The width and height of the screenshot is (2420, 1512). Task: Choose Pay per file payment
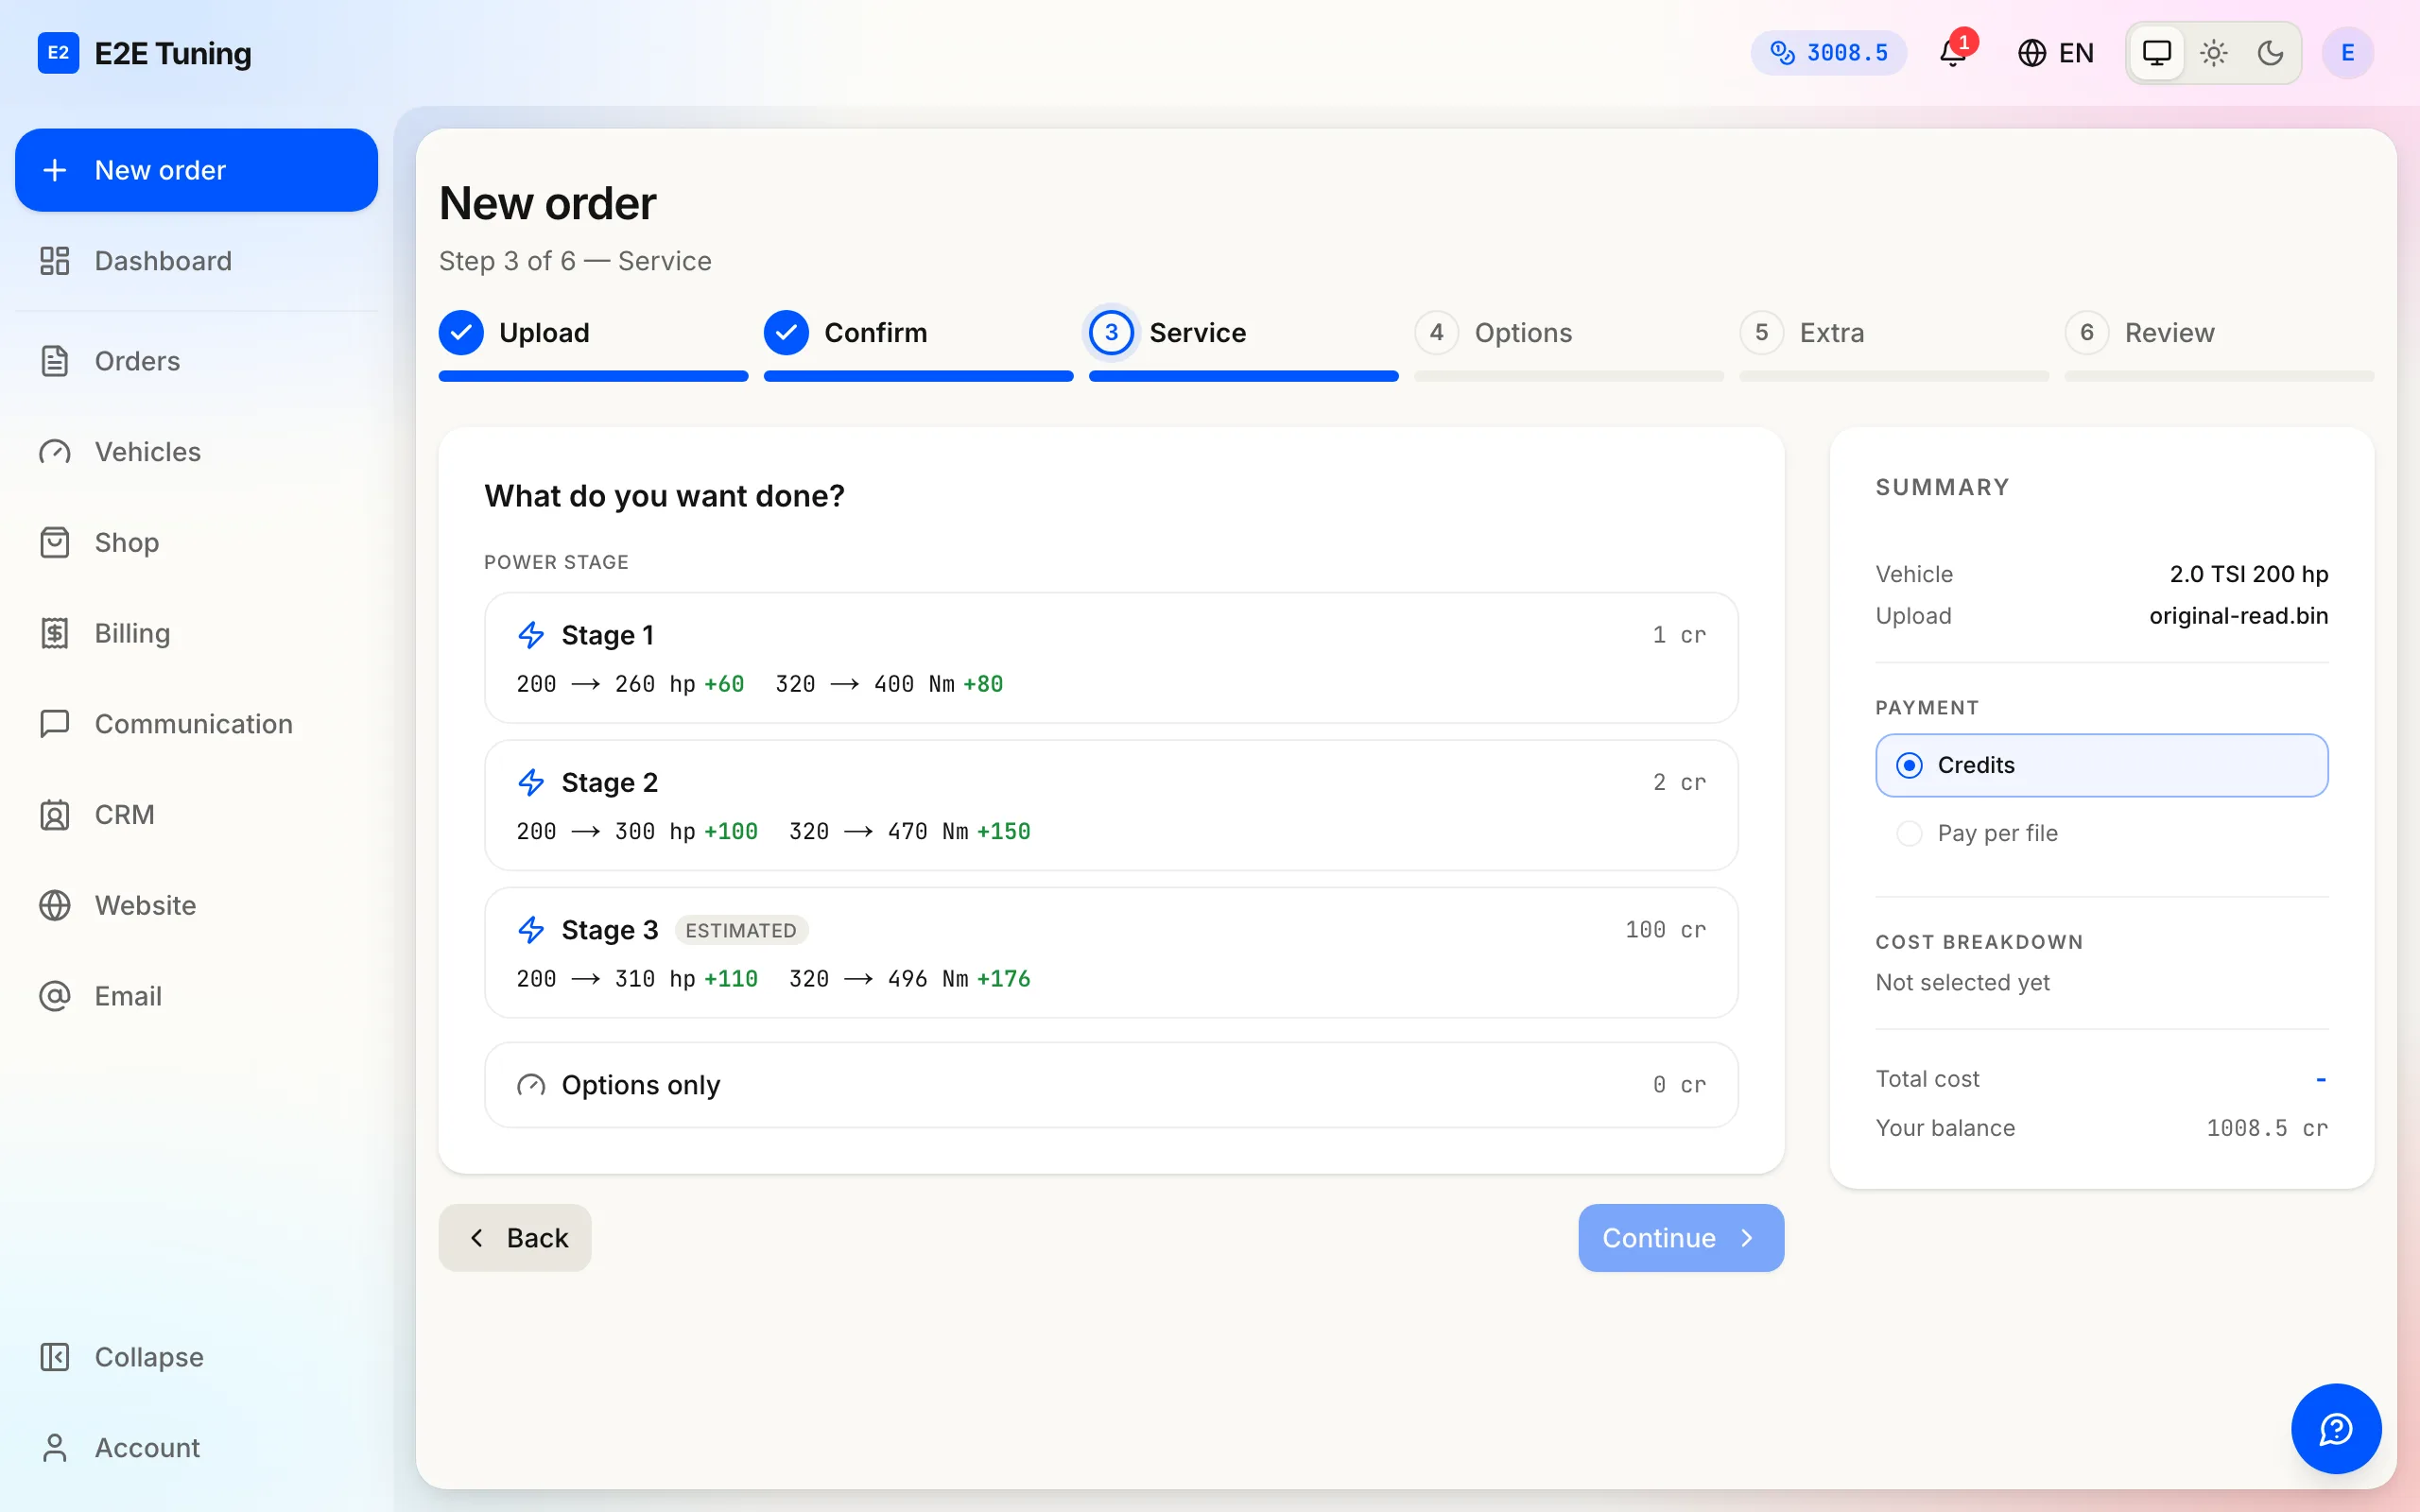(x=2101, y=833)
